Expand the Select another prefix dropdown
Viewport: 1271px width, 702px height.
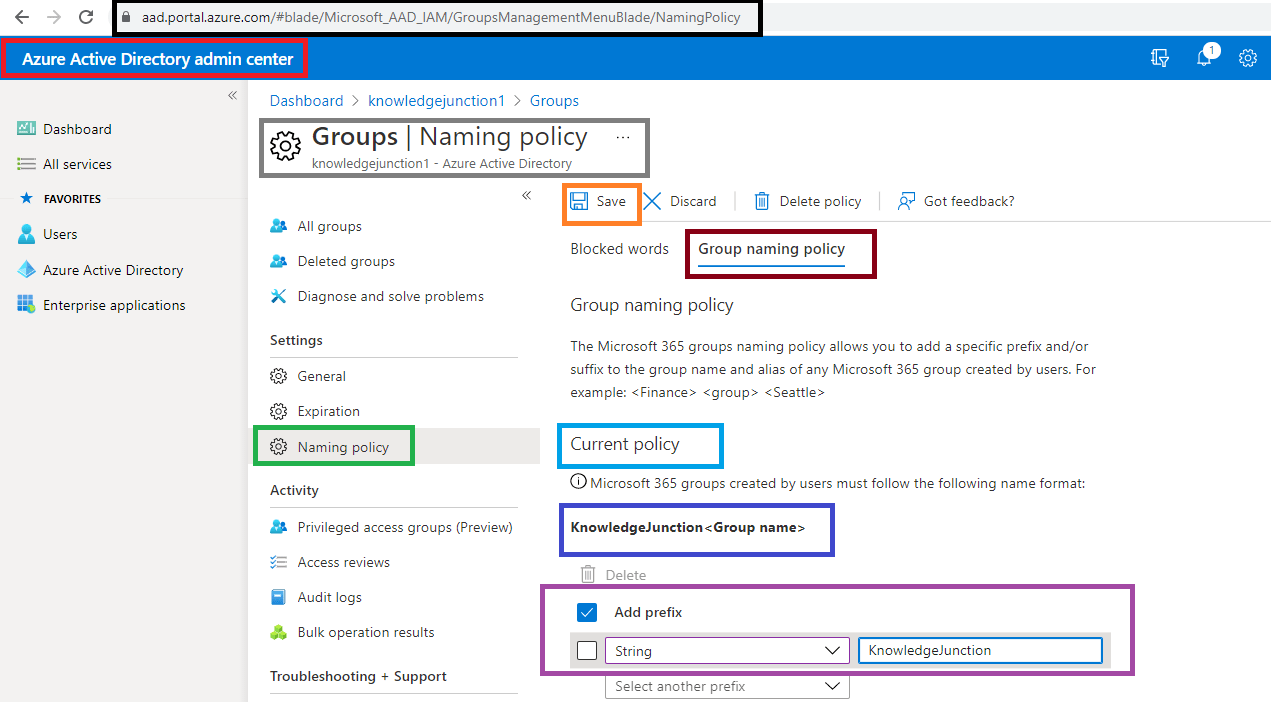coord(726,686)
